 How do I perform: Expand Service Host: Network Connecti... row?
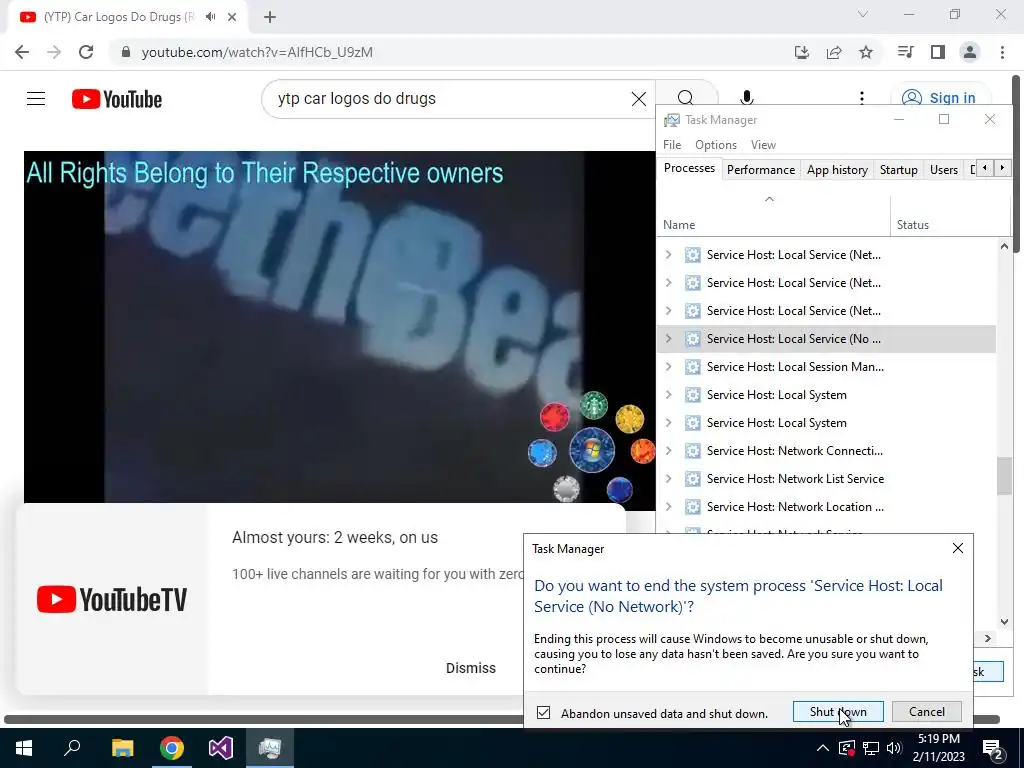[x=668, y=451]
